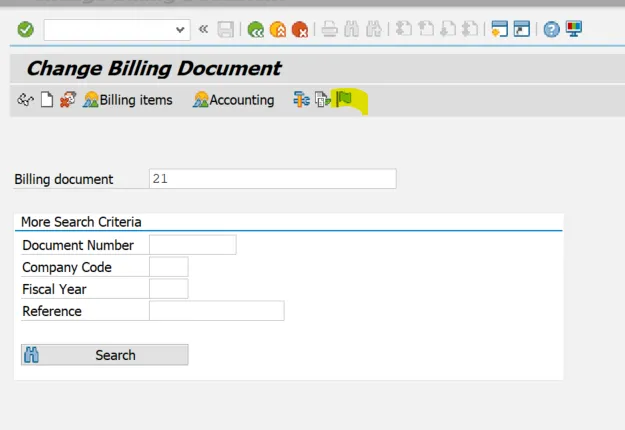Click the red Cancel icon
This screenshot has height=430, width=625.
(x=300, y=29)
